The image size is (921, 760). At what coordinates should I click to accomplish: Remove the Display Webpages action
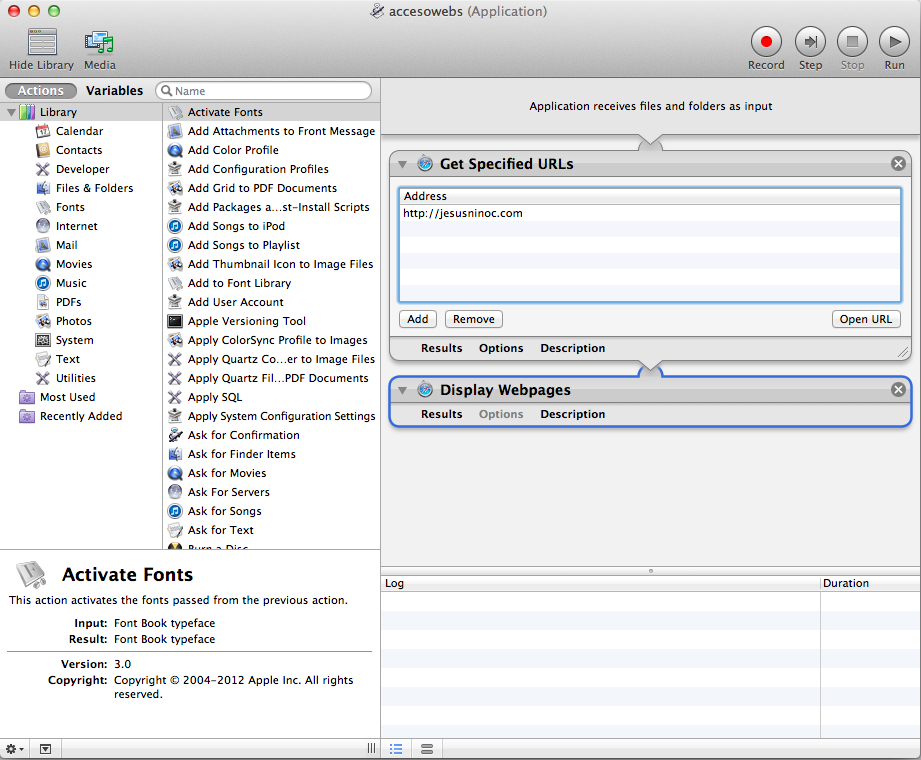pos(898,390)
